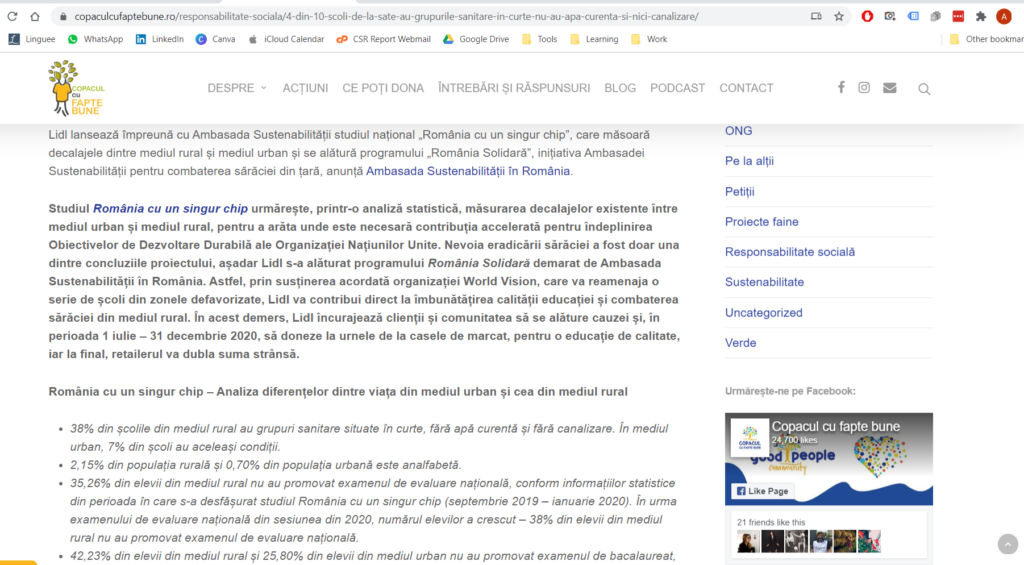Follow the Ambasada Sustenabilității în România link

[468, 171]
